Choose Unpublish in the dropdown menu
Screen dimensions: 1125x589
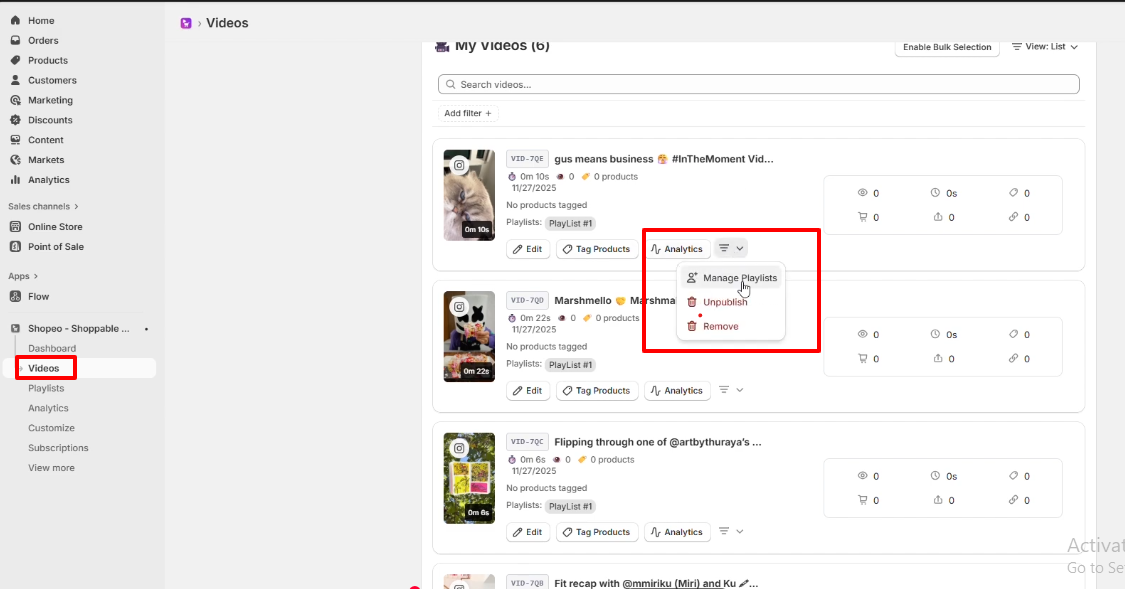click(724, 302)
